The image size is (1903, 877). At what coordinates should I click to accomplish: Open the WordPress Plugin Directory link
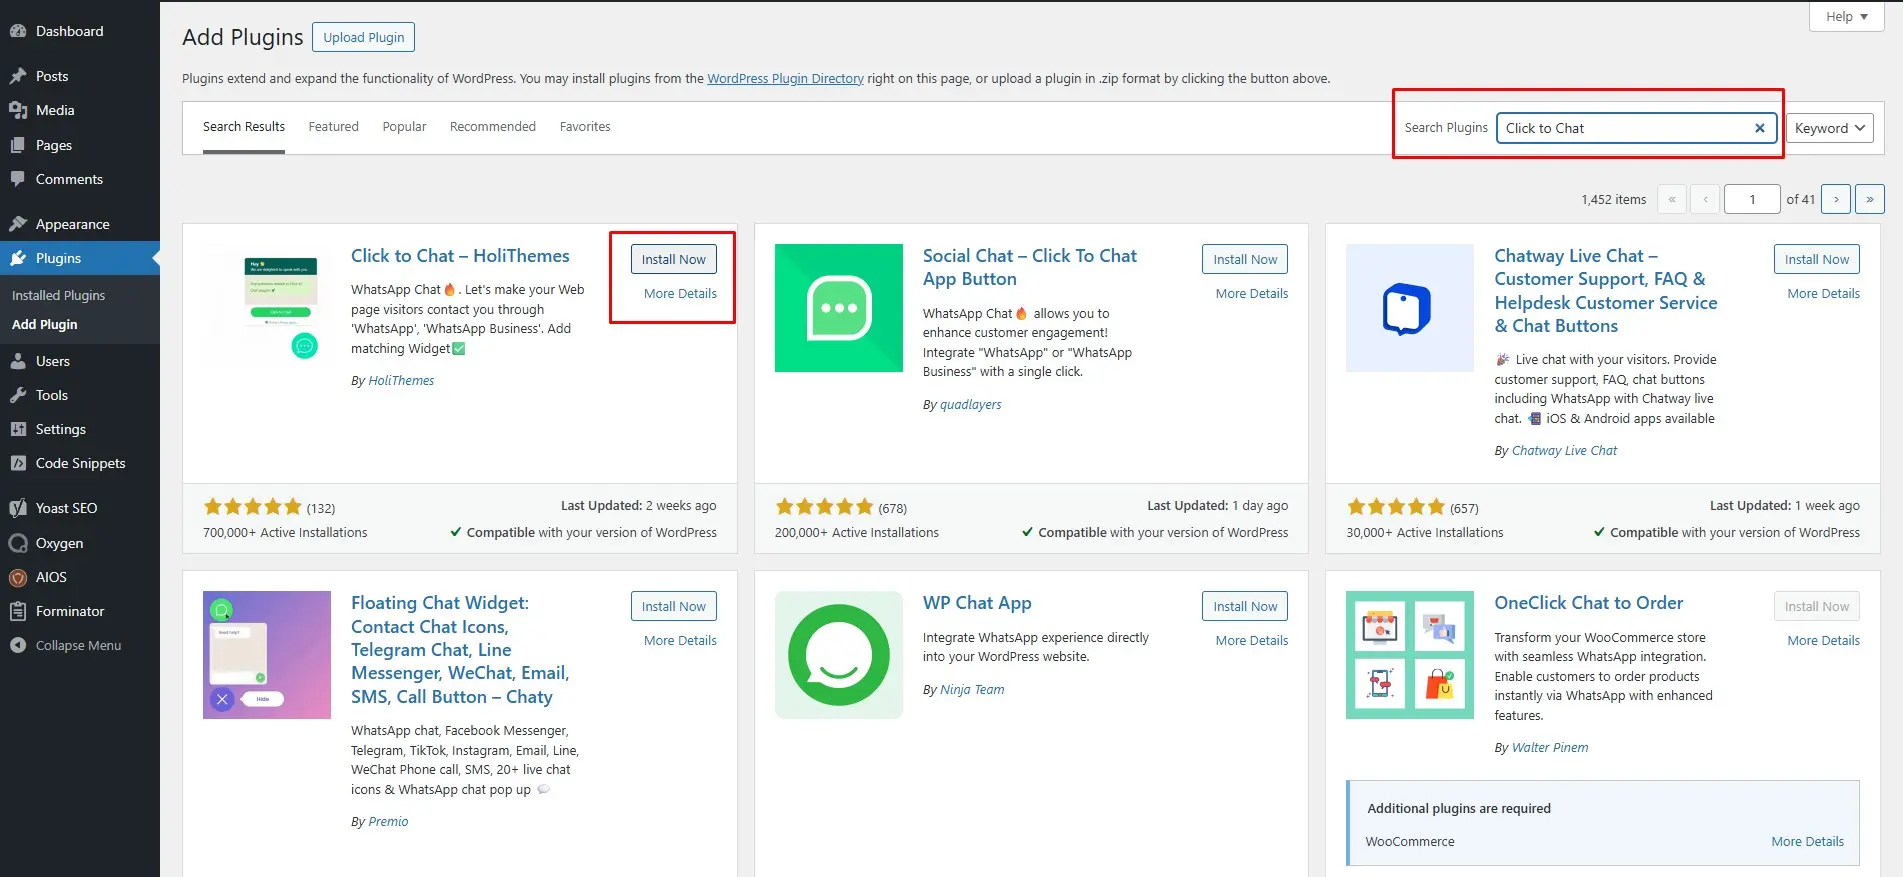coord(785,78)
